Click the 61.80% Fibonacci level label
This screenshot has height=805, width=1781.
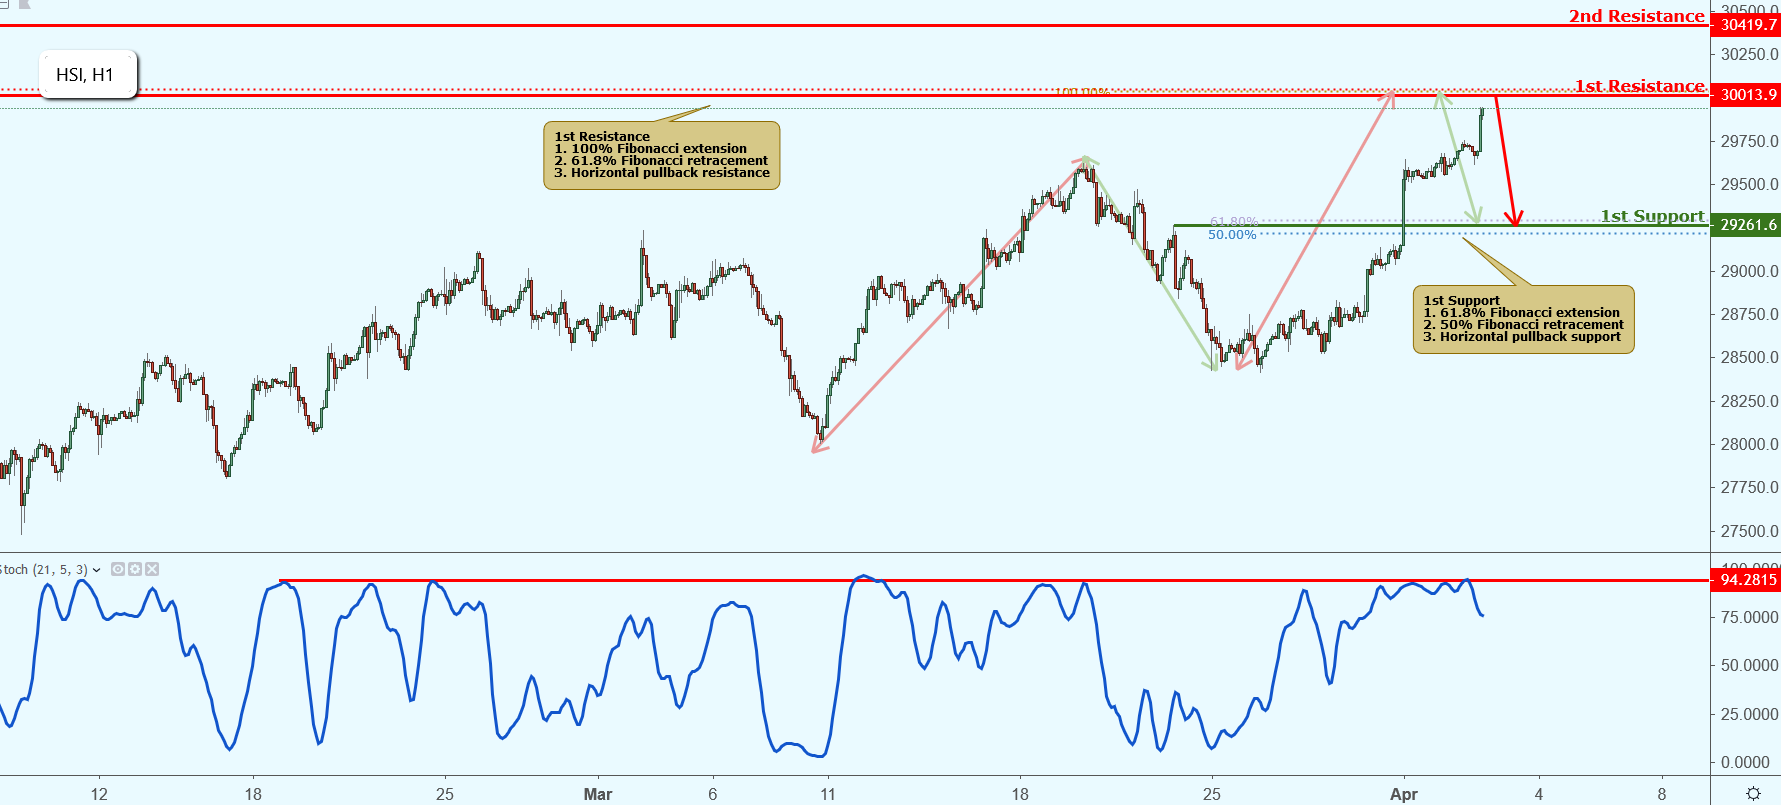coord(1234,221)
